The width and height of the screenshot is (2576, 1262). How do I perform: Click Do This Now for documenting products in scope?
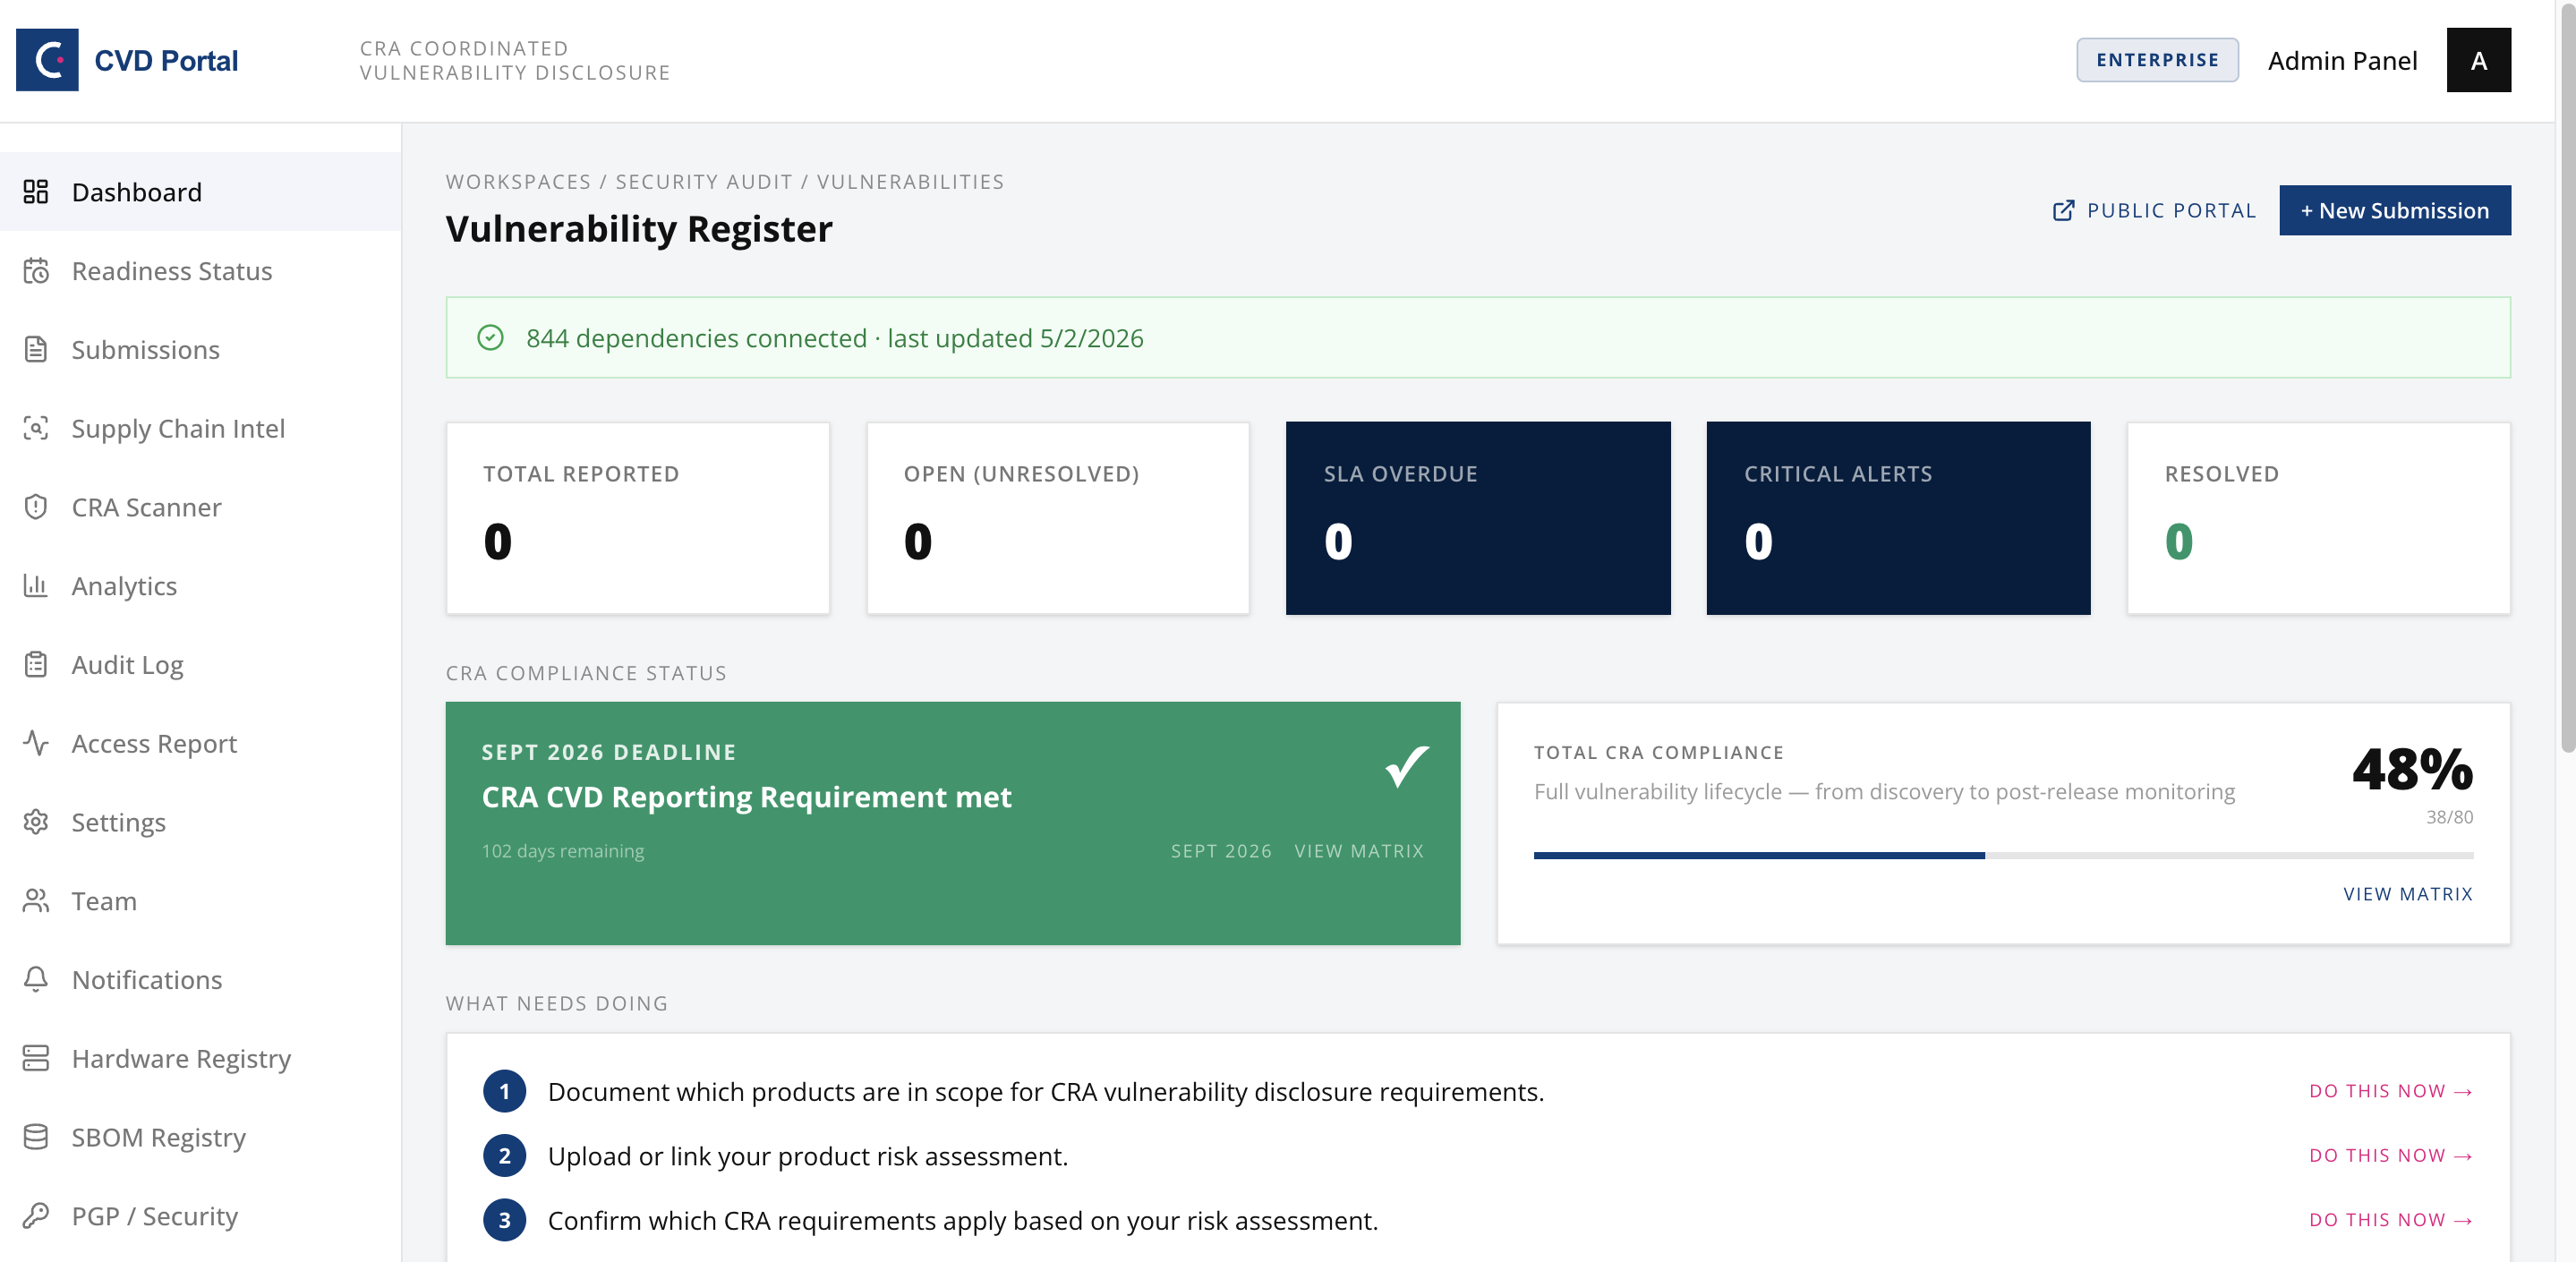coord(2390,1091)
